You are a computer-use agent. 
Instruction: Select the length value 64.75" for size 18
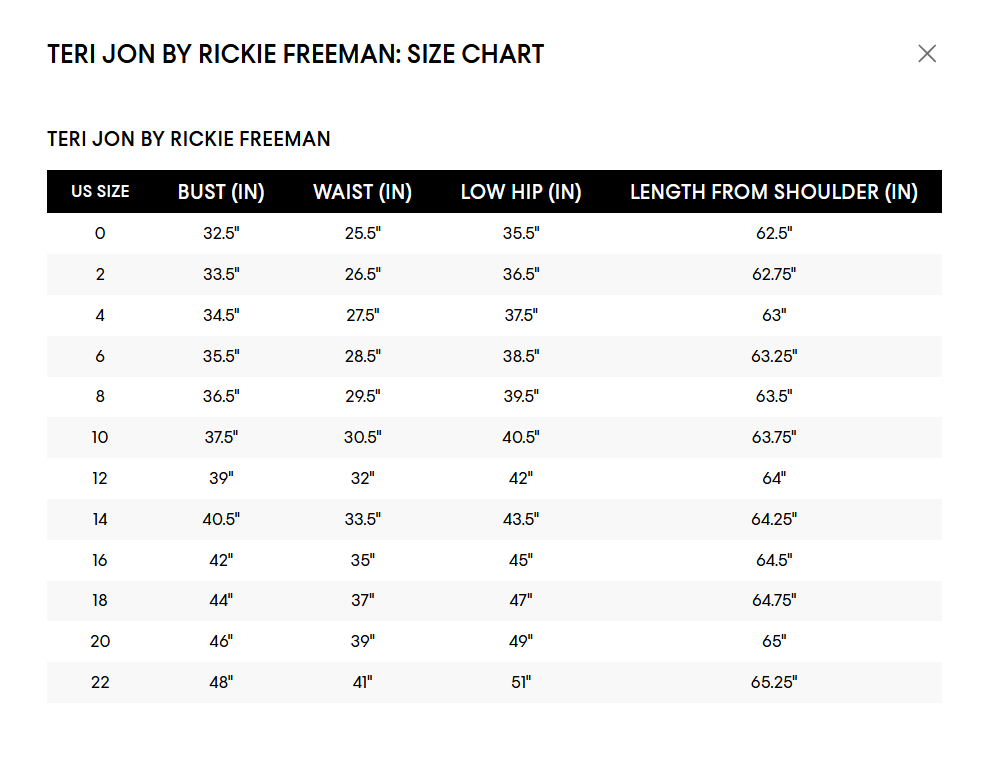pos(774,601)
